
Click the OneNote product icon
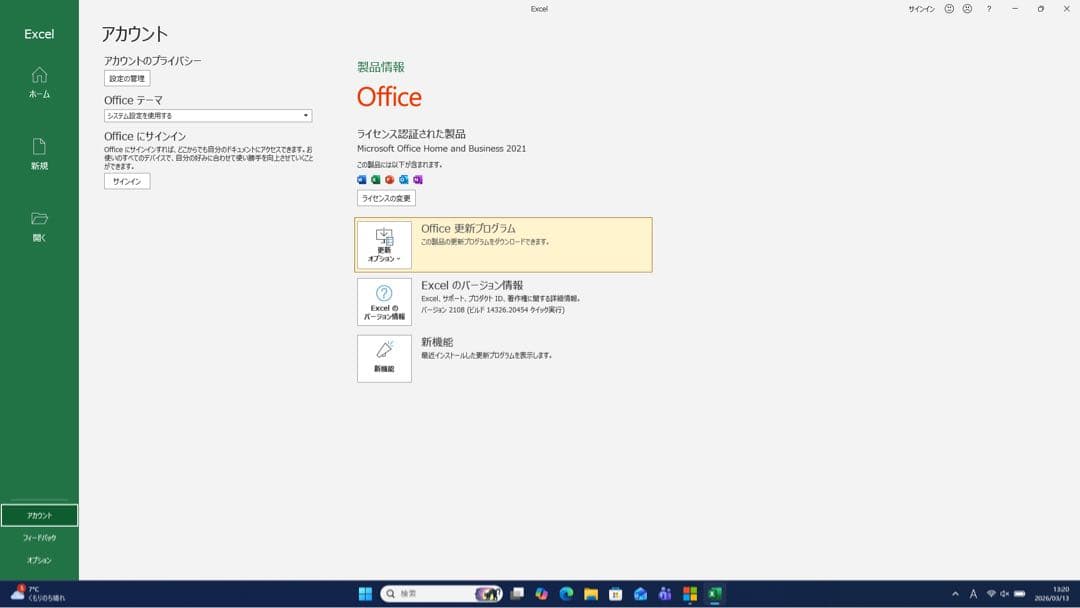click(x=417, y=180)
